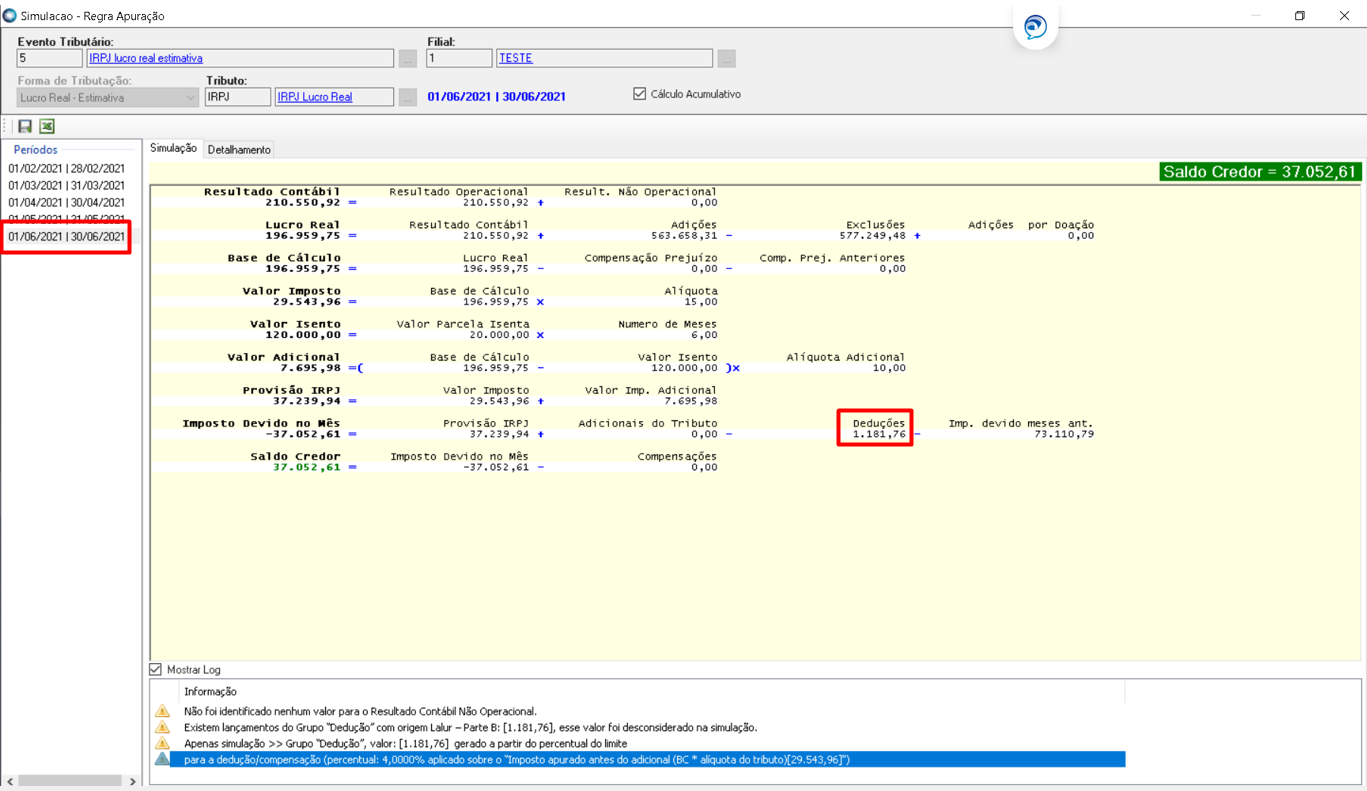Open the 'IRPJ Lucro Real' tributo link

click(x=315, y=97)
